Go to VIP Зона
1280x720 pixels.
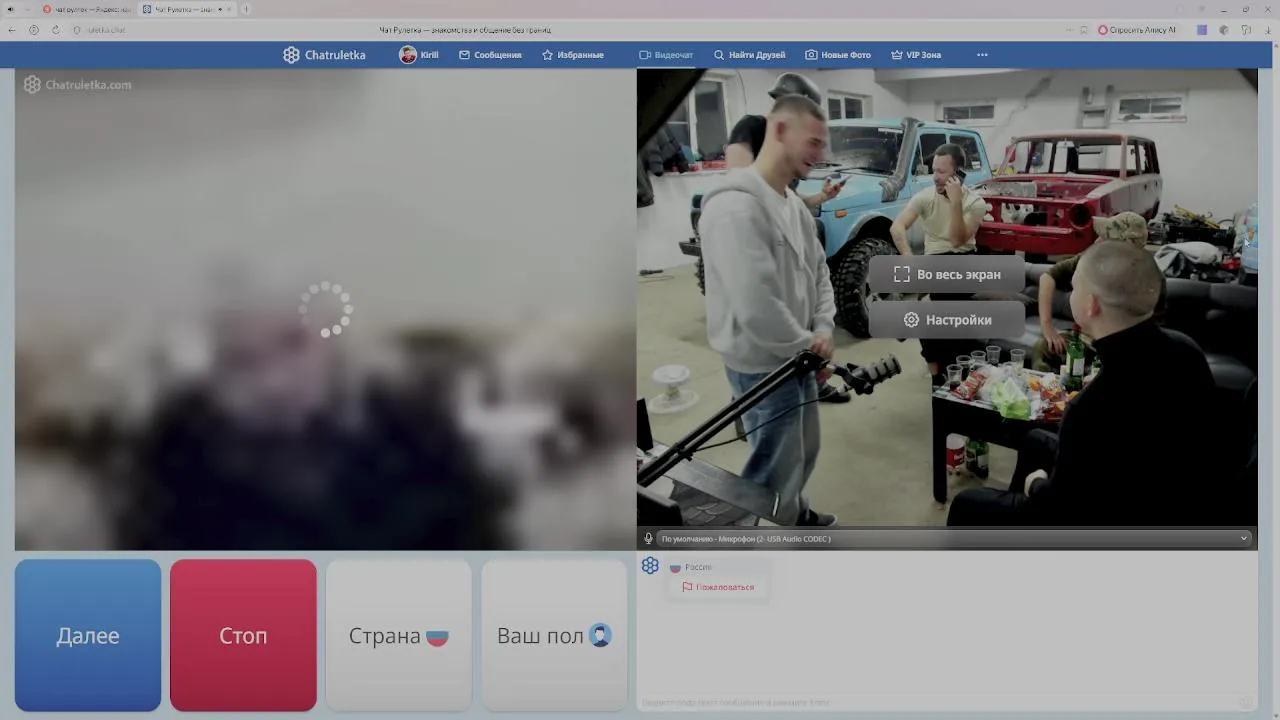click(916, 55)
